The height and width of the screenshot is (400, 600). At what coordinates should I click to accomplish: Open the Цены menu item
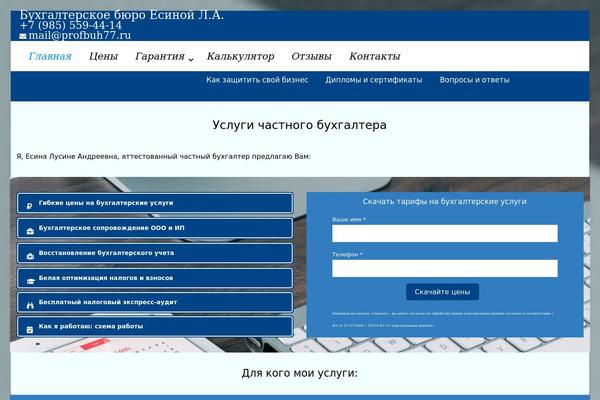(103, 56)
